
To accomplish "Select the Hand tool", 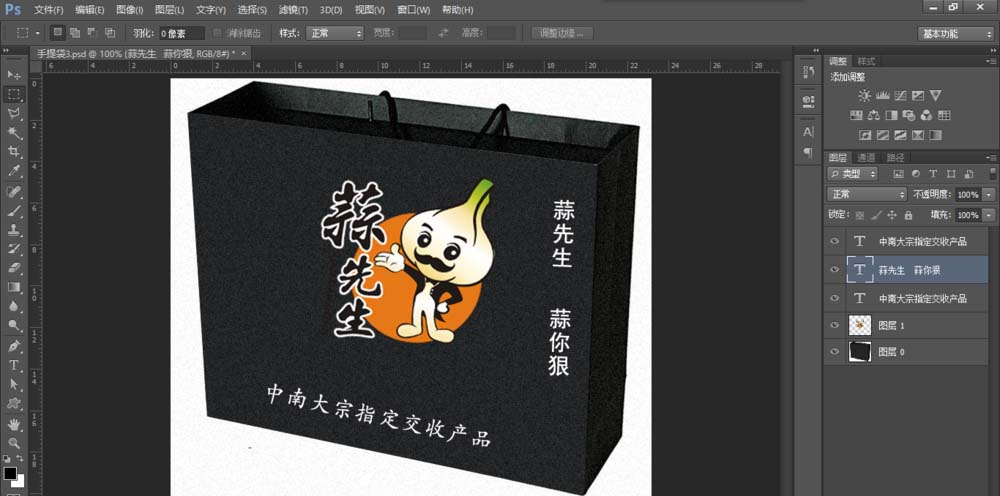I will coord(13,424).
